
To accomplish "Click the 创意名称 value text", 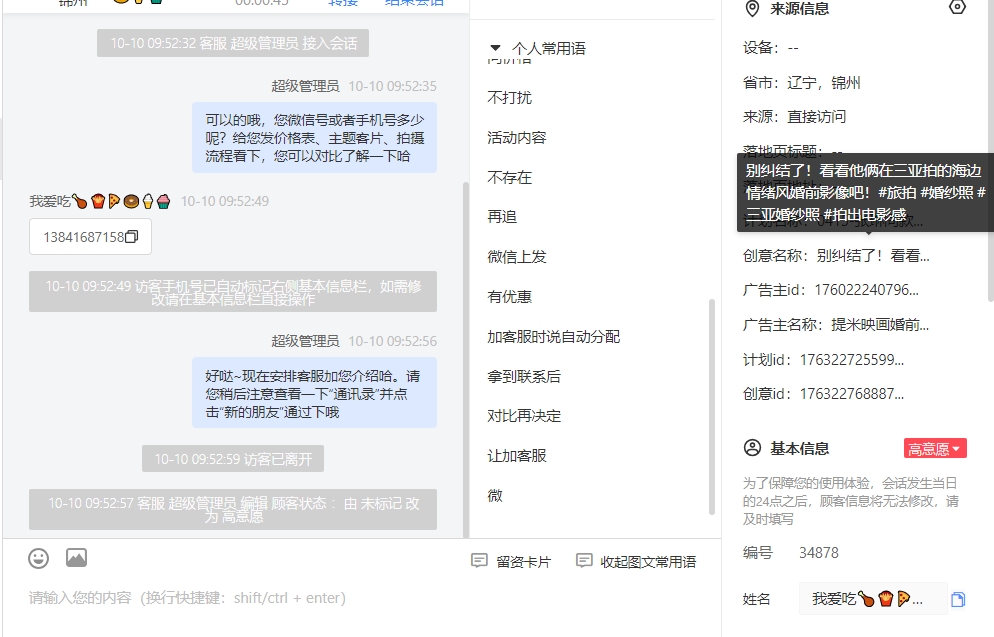I will pos(872,256).
